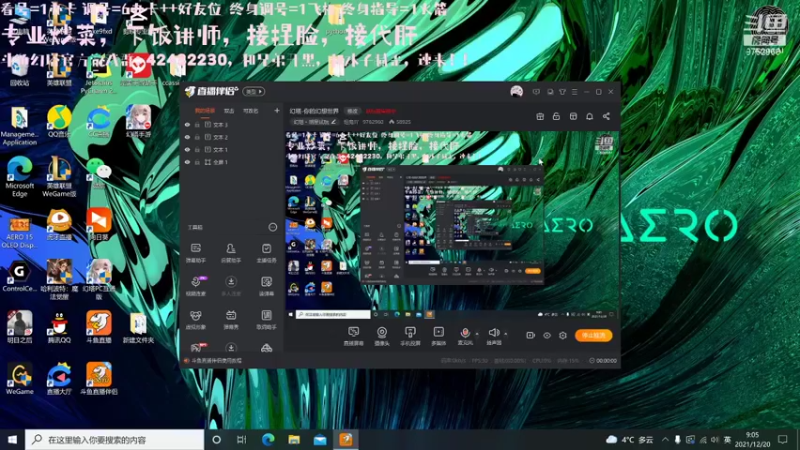Open QQ音乐 from the desktop
Screen dimensions: 800x450
(59, 122)
